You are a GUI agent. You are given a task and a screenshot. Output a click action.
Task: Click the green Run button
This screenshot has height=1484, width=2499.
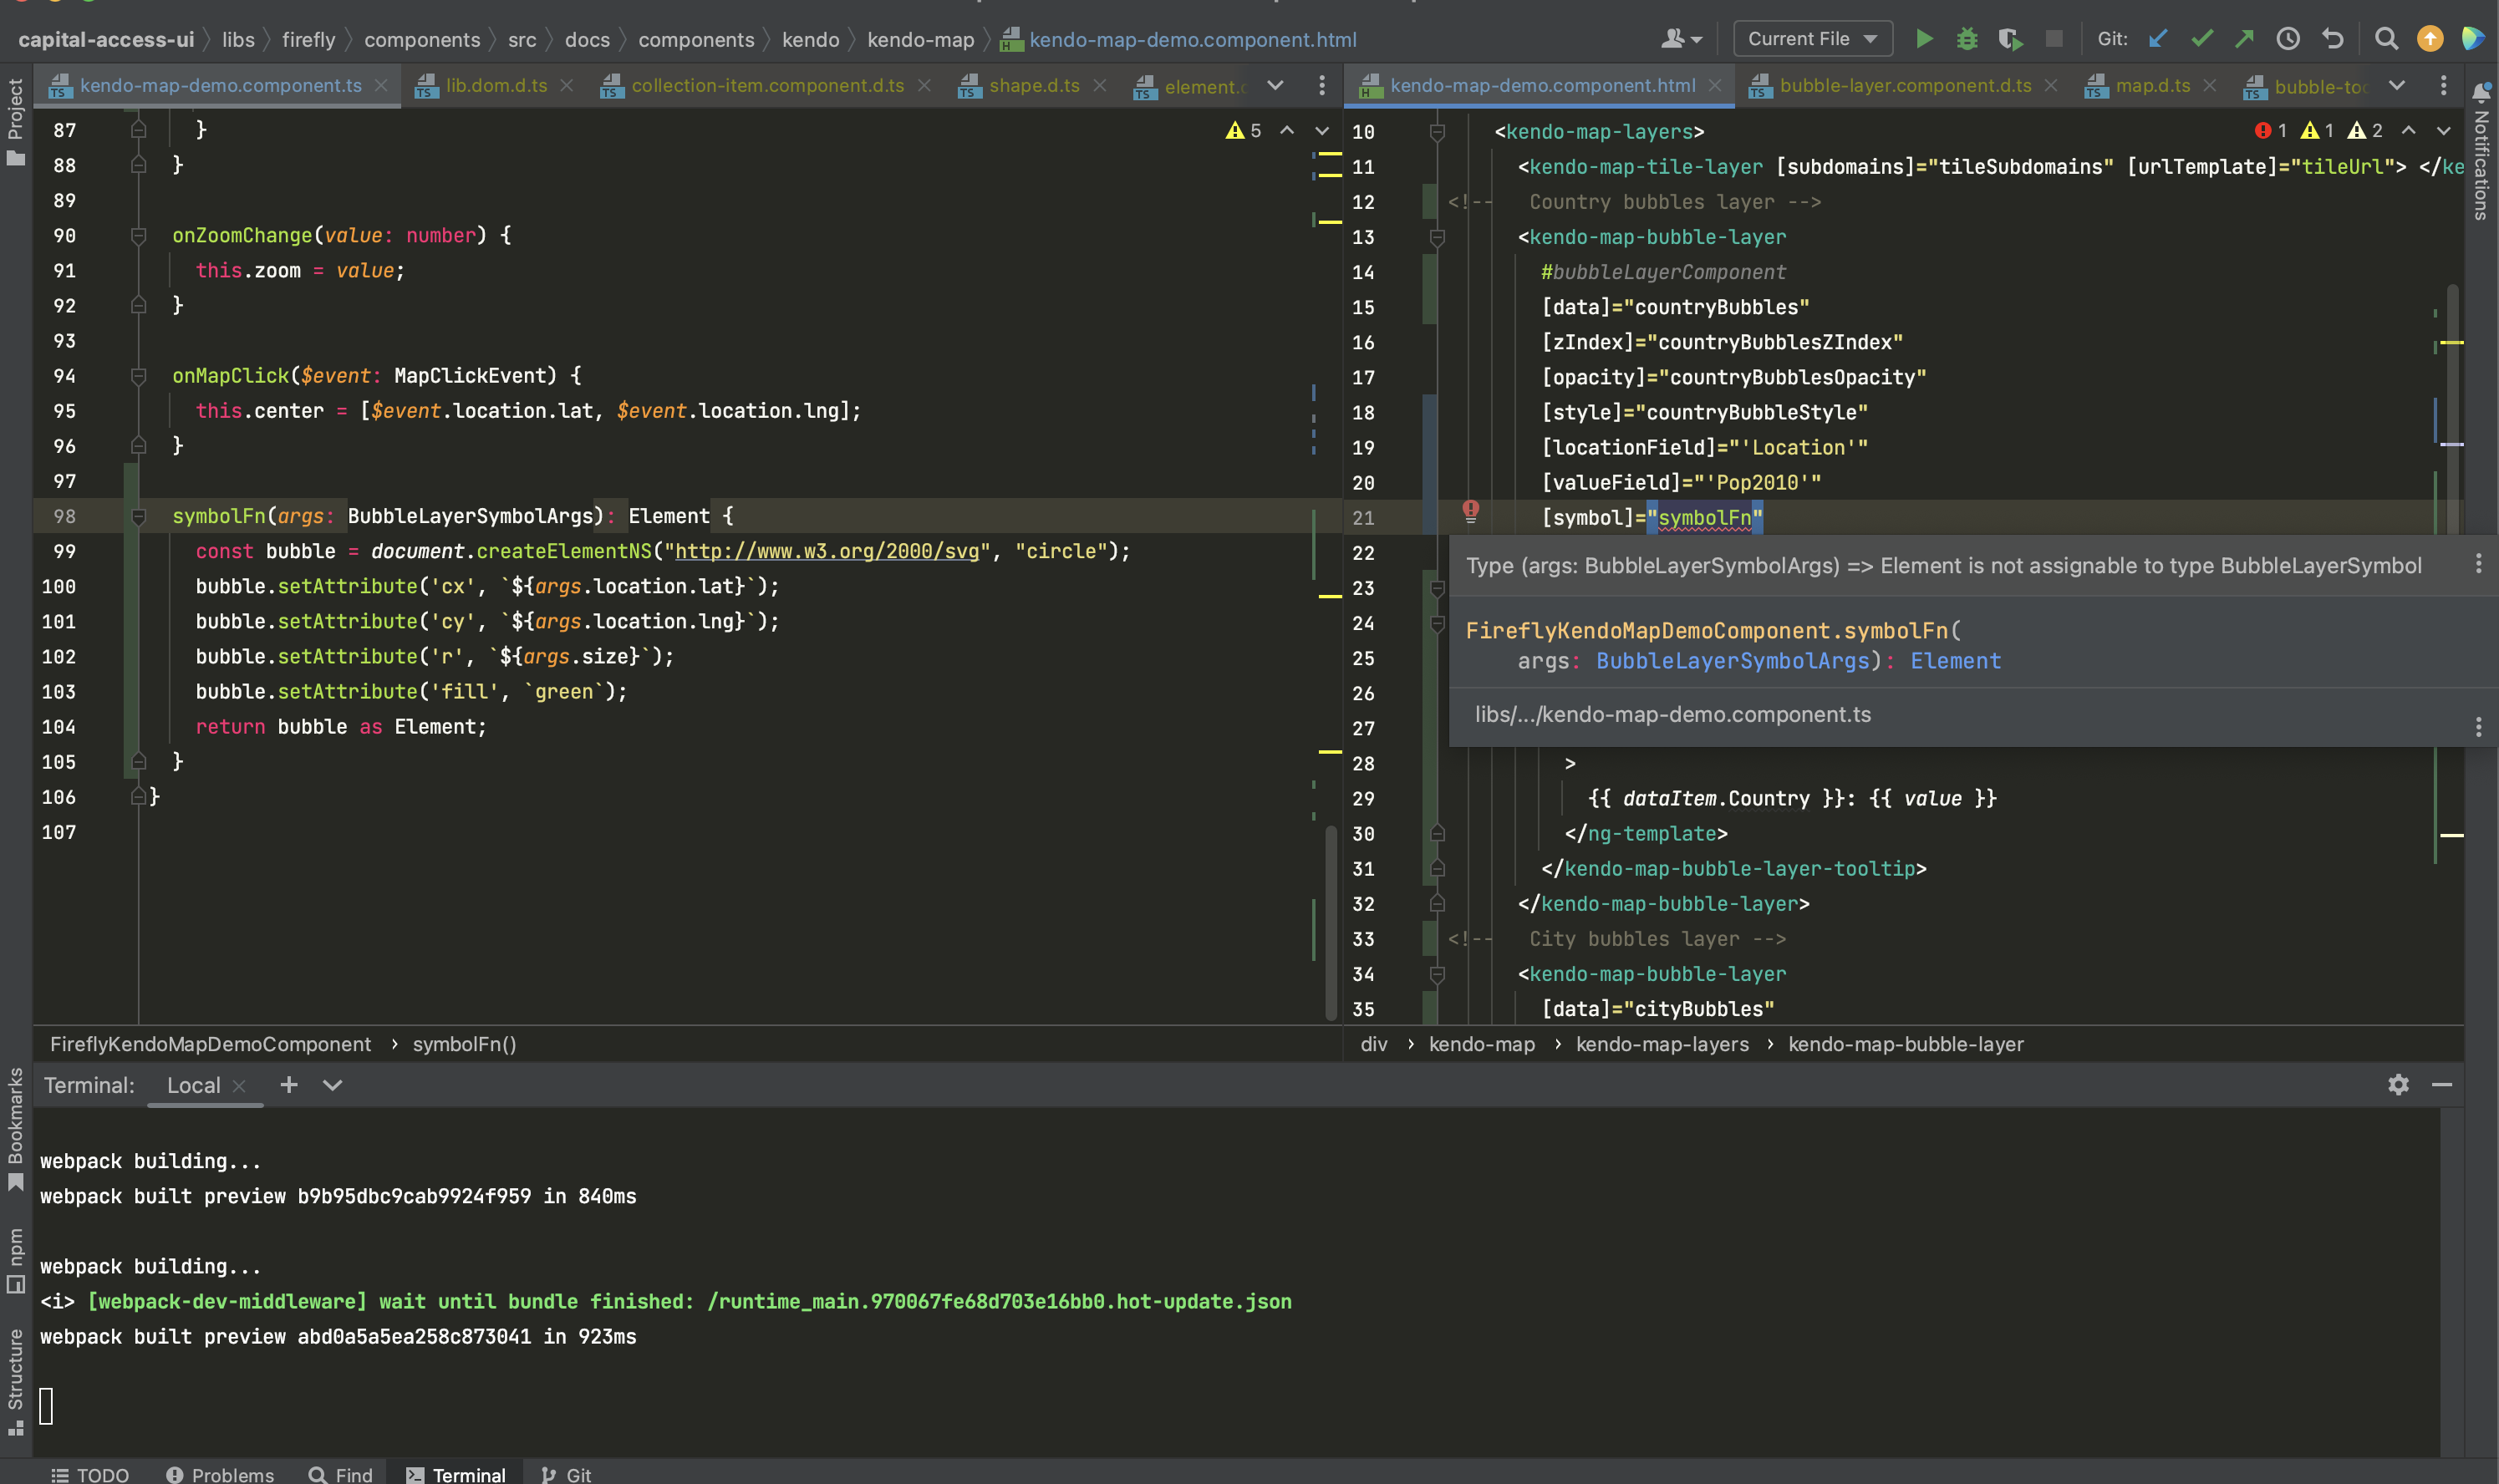(1923, 39)
